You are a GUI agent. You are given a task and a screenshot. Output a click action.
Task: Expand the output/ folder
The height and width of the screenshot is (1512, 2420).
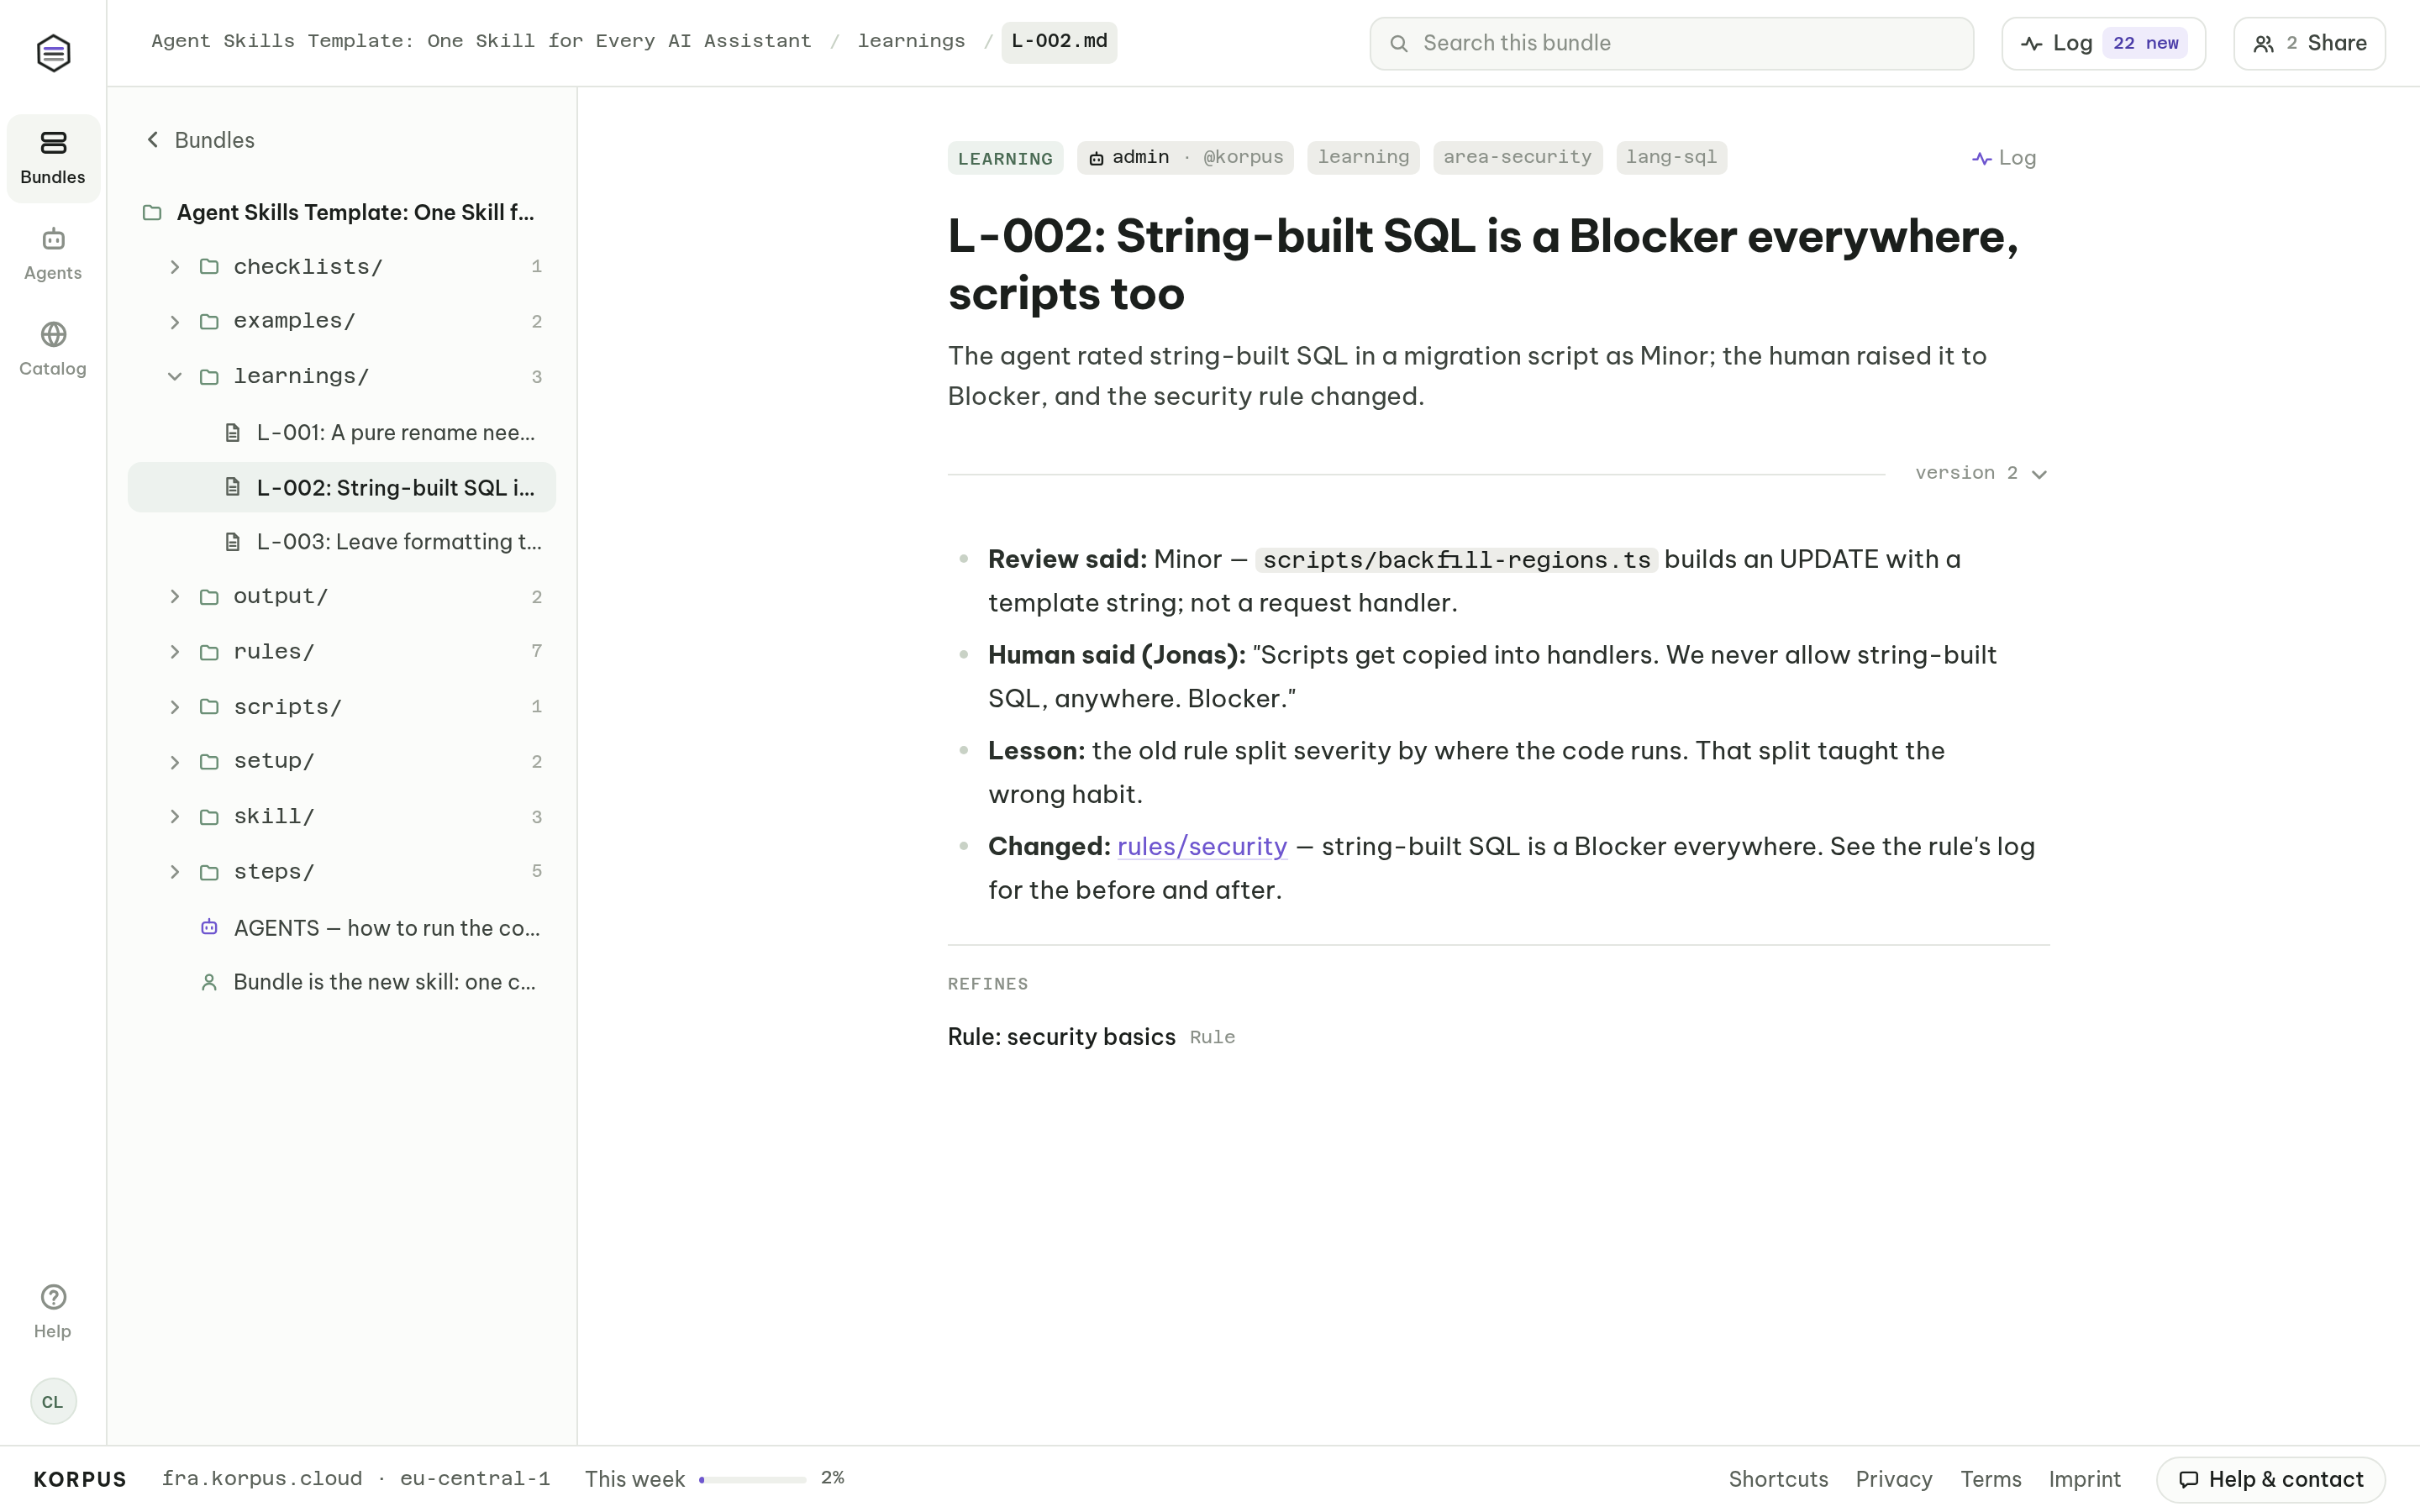[x=175, y=597]
